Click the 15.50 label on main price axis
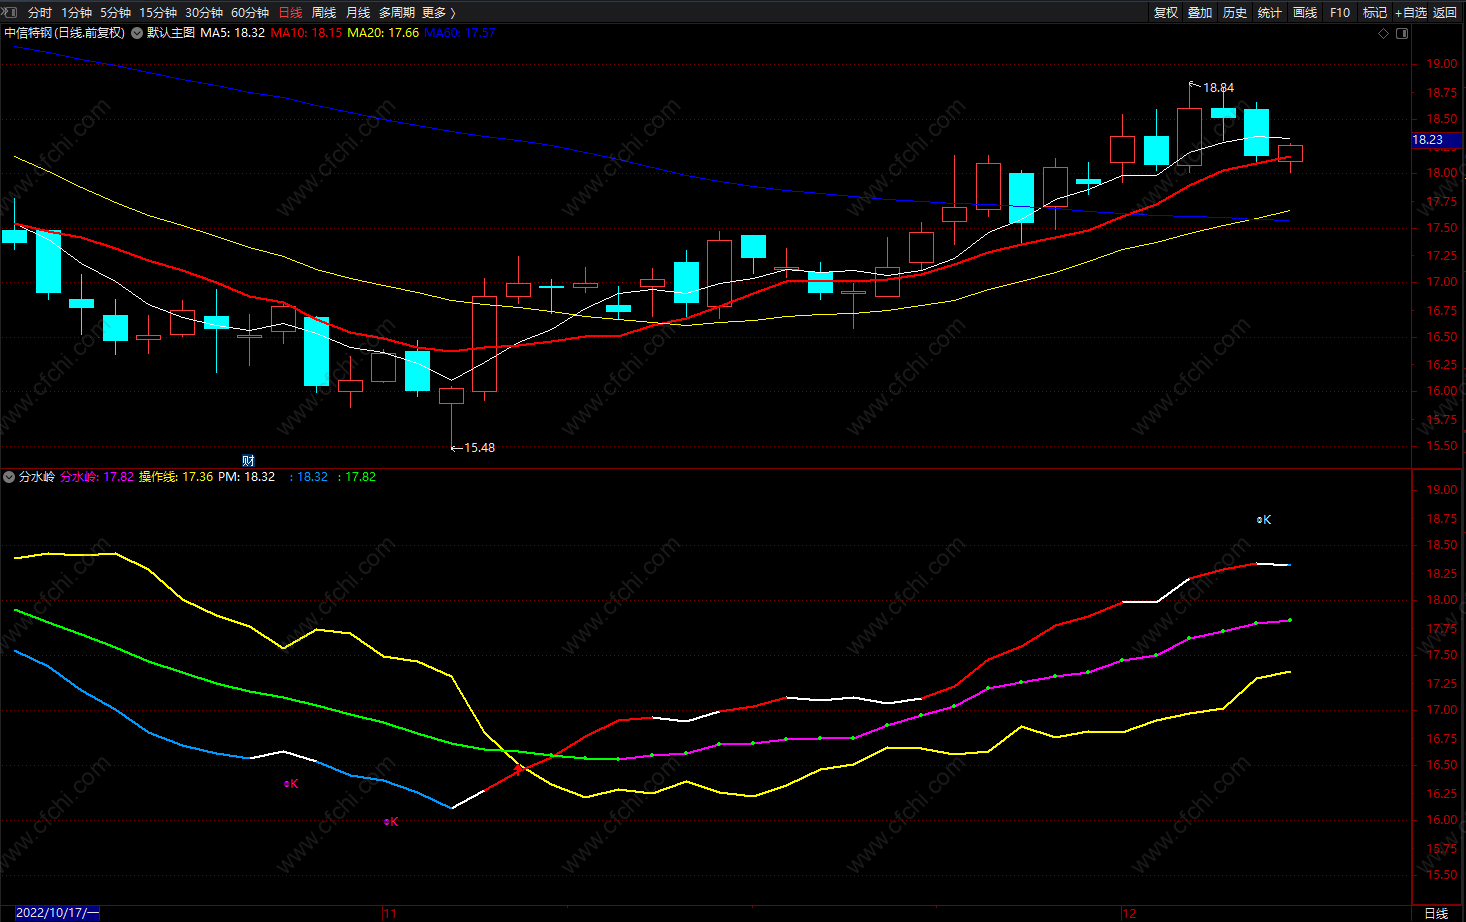 point(1442,447)
